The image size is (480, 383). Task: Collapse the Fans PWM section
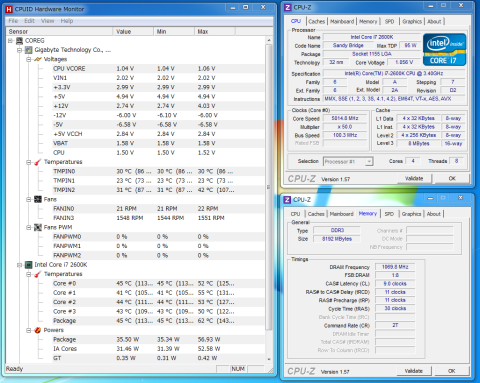click(29, 228)
